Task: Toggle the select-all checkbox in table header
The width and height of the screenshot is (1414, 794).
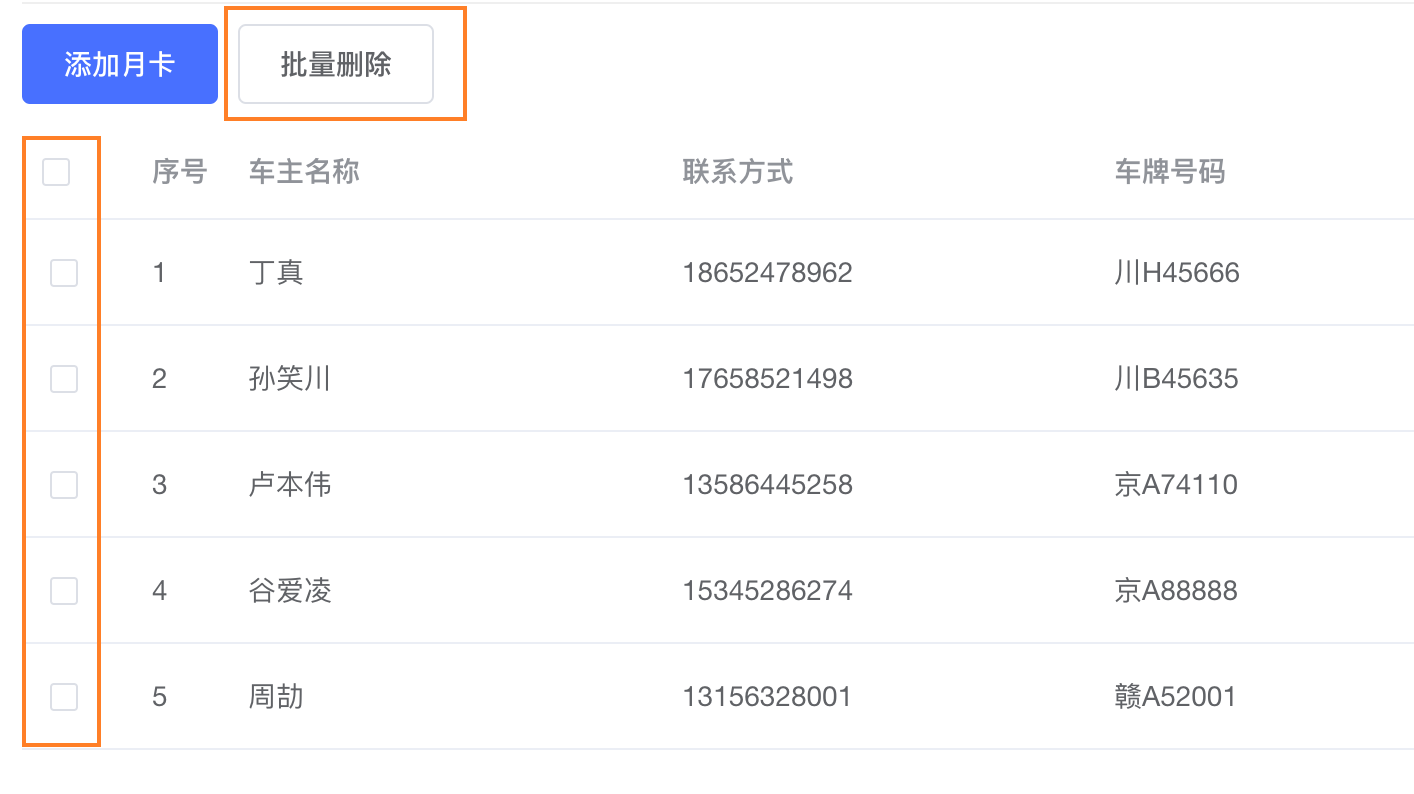Action: click(56, 172)
